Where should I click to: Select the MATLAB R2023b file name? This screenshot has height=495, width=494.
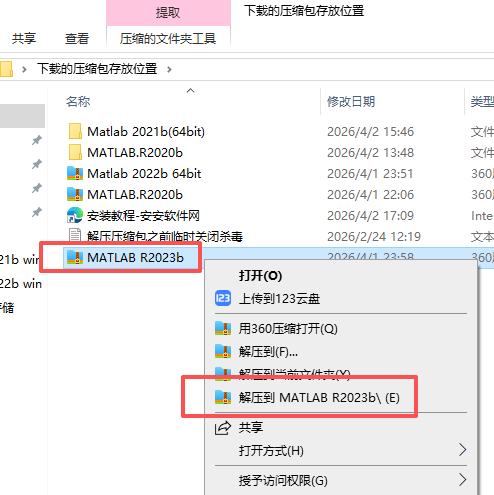tap(135, 258)
